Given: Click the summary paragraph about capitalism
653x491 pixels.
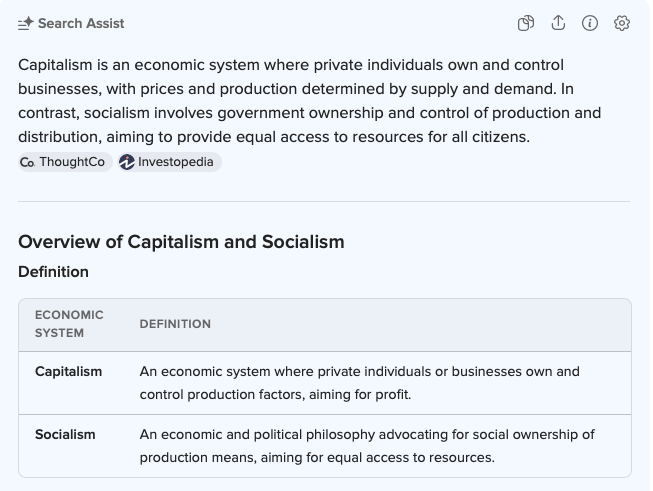Looking at the screenshot, I should [x=310, y=100].
